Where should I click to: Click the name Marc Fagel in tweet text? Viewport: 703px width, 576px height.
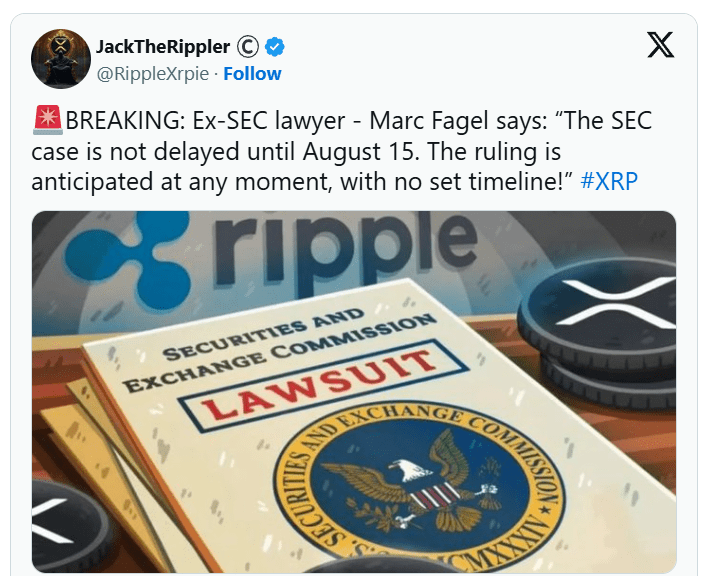[x=429, y=120]
